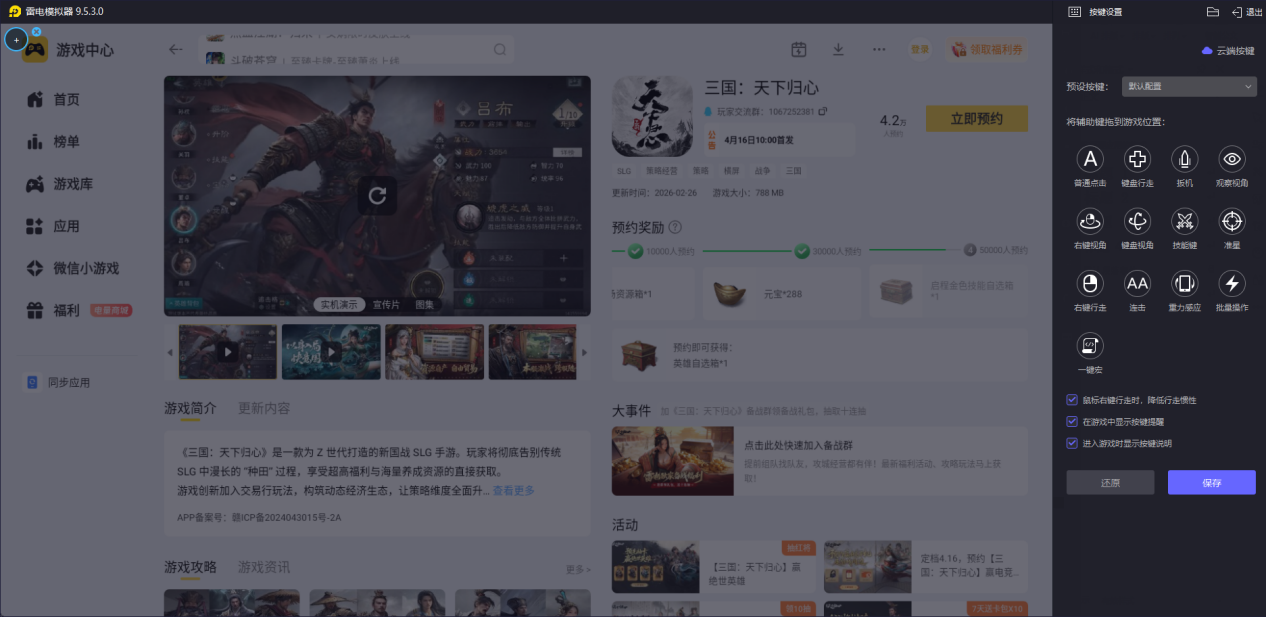Open the 预设按键 默认配置 dropdown
Screen dimensions: 1266x617
pyautogui.click(x=1189, y=87)
